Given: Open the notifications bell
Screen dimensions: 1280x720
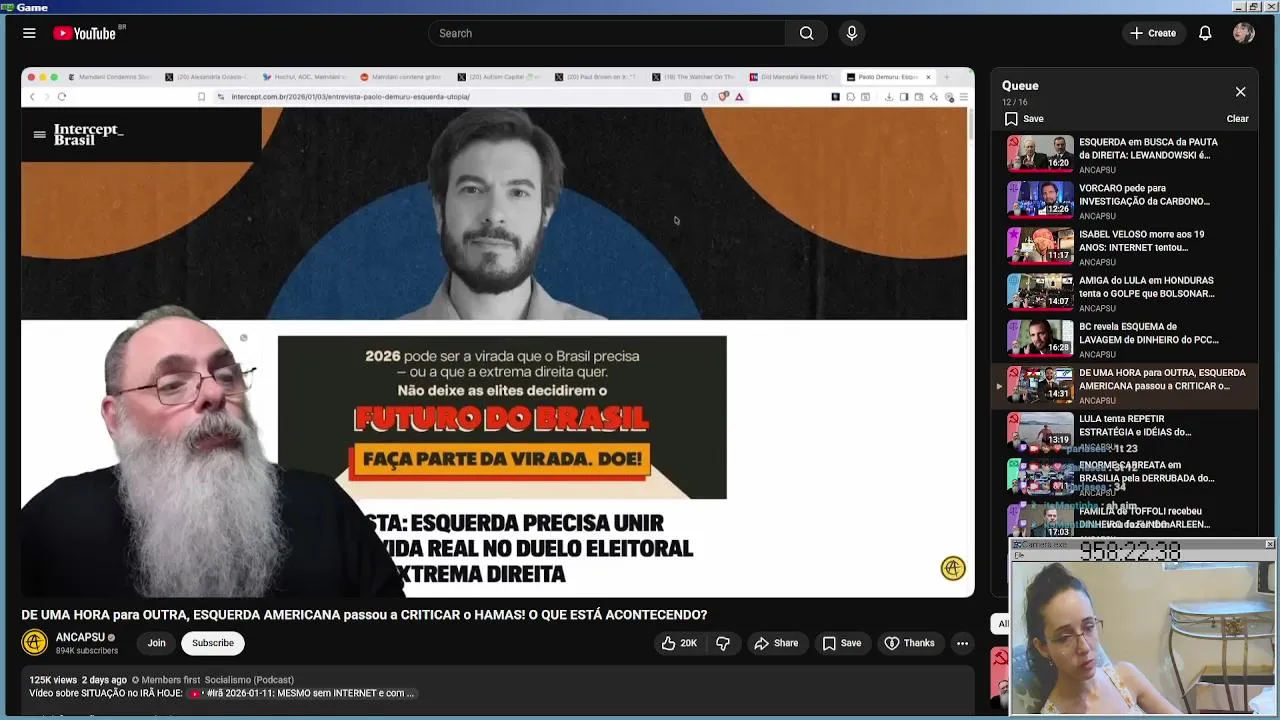Looking at the screenshot, I should 1205,33.
